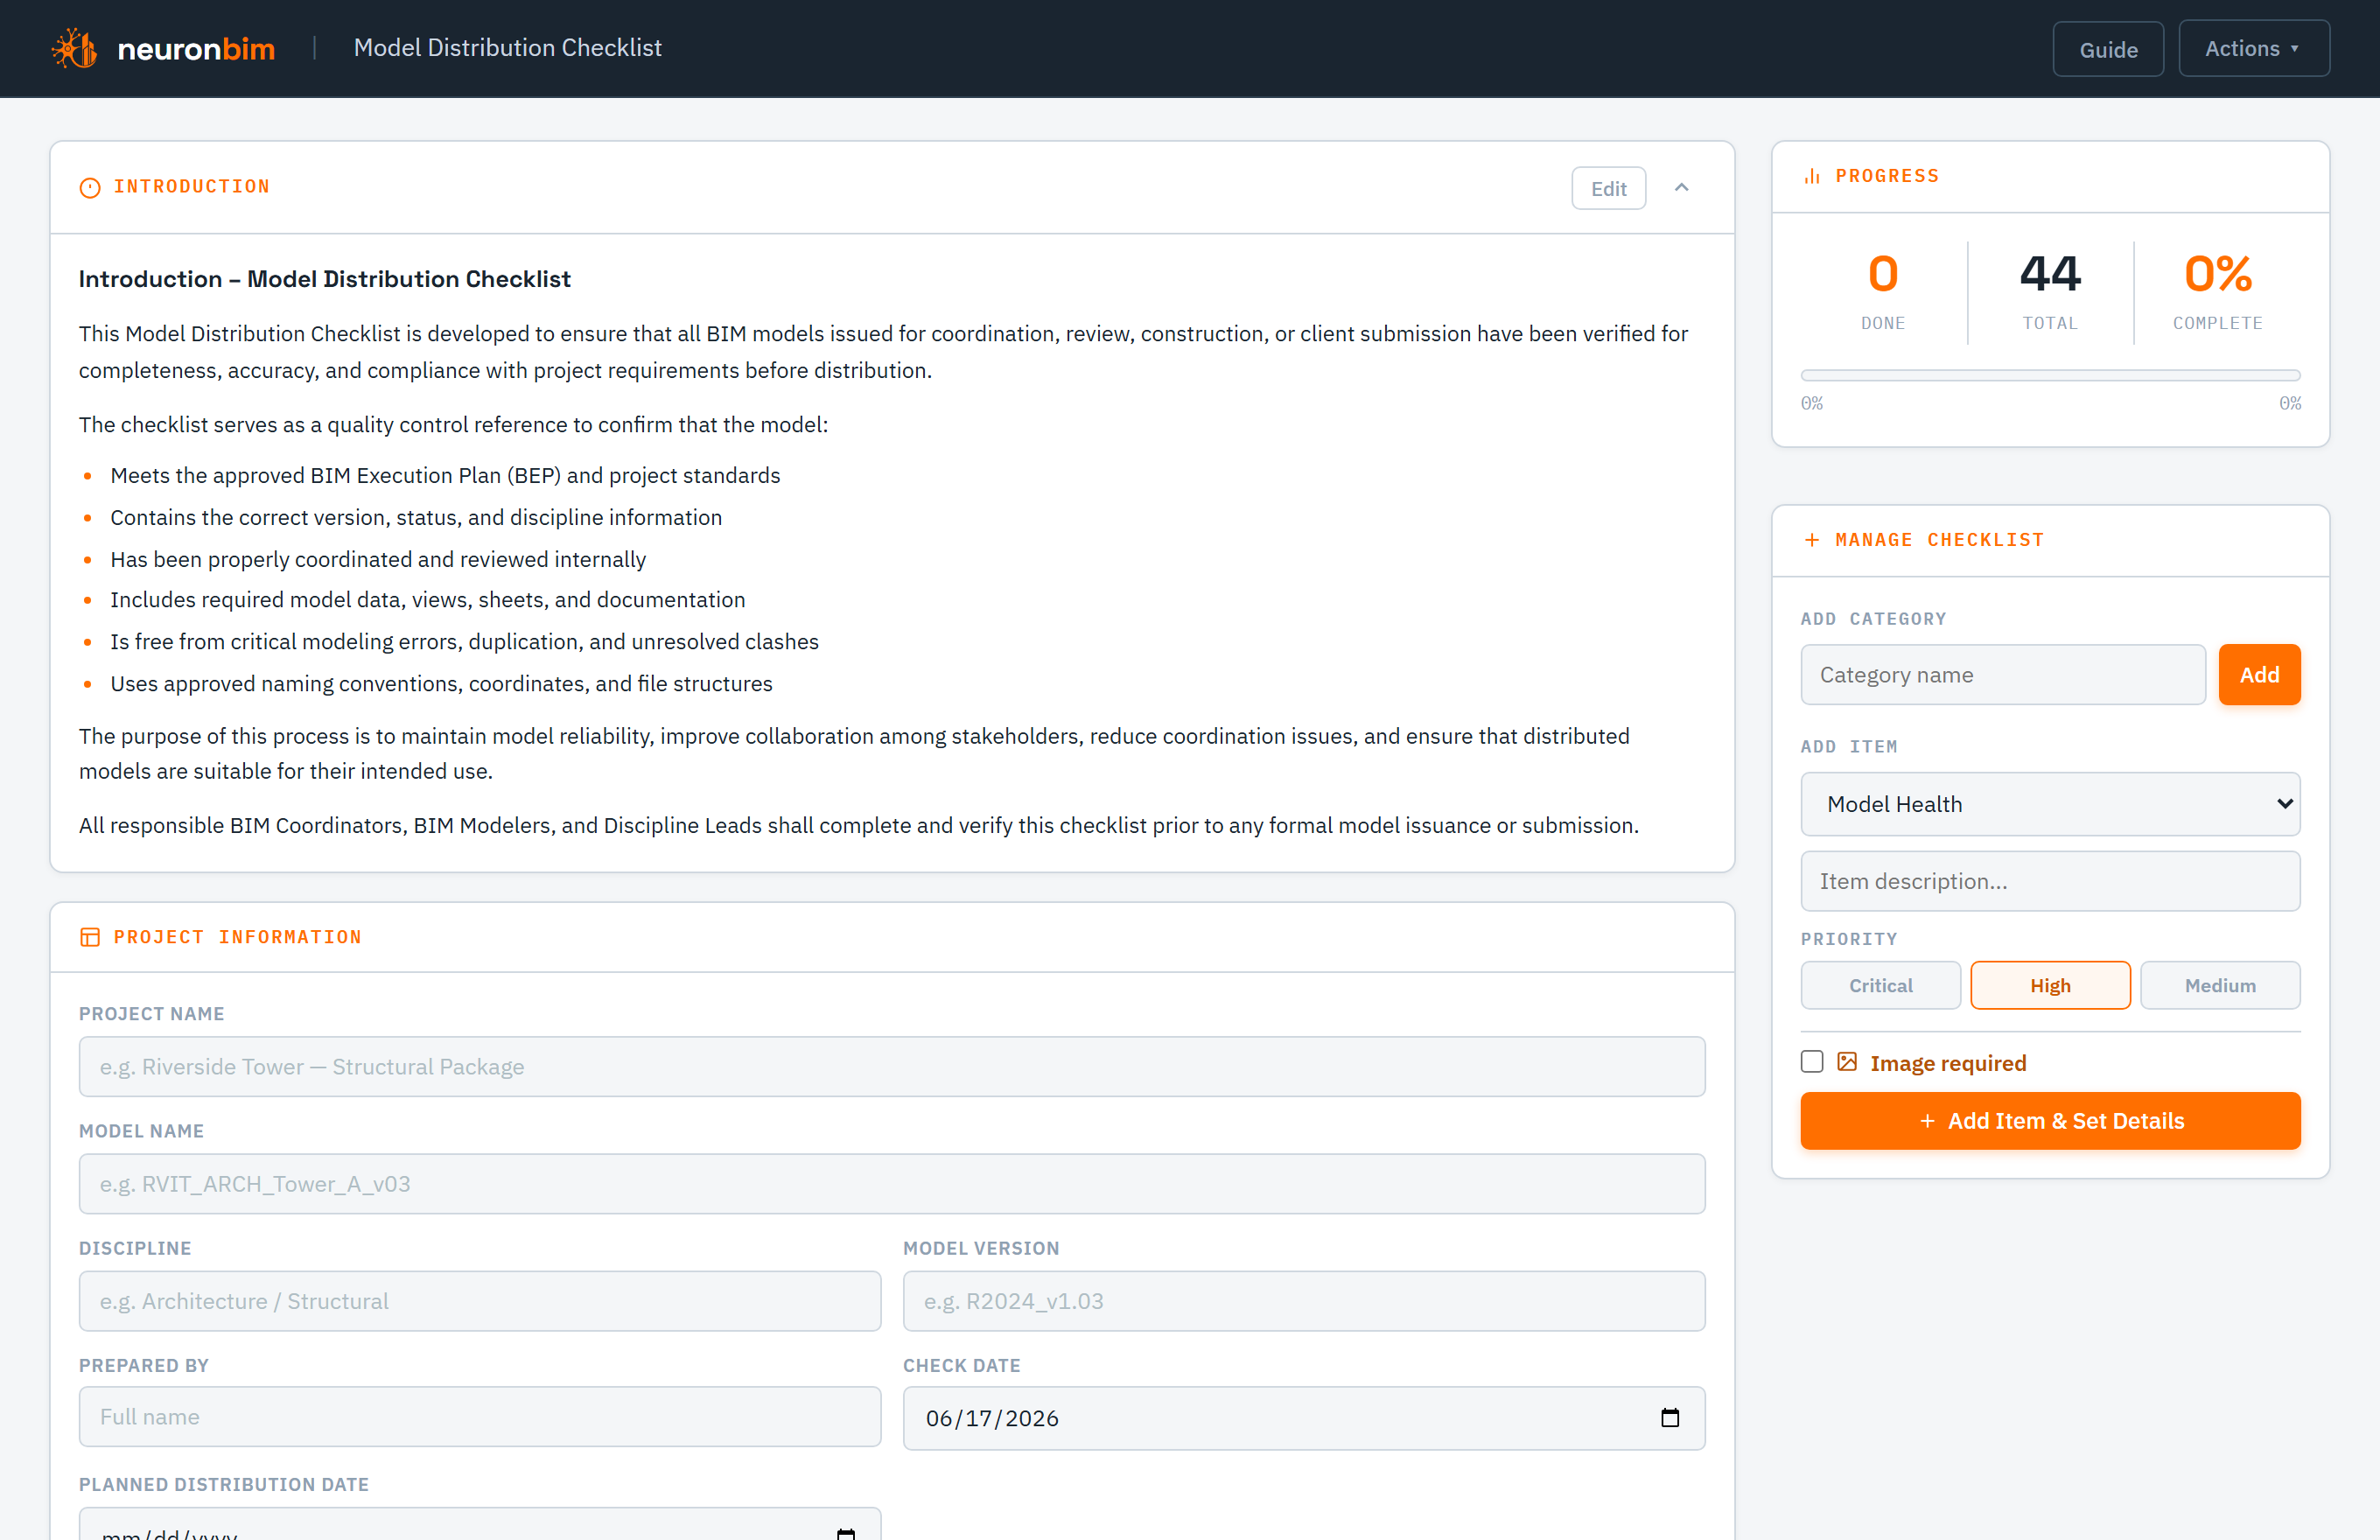Click the neuronbim brand name
The height and width of the screenshot is (1540, 2380).
pos(196,49)
